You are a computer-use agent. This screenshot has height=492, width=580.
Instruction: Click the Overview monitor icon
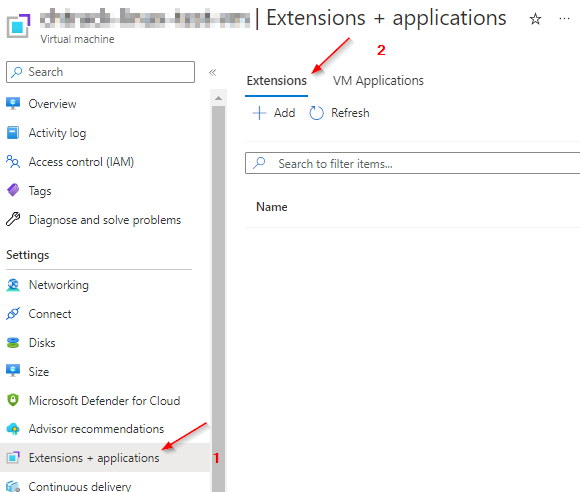13,104
